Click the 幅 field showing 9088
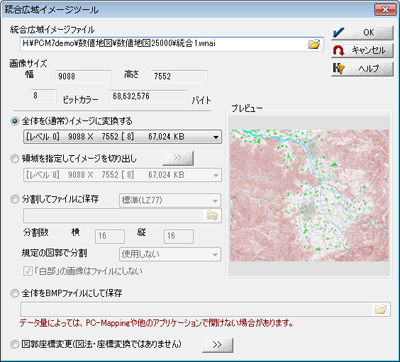400x362 pixels. click(x=83, y=77)
